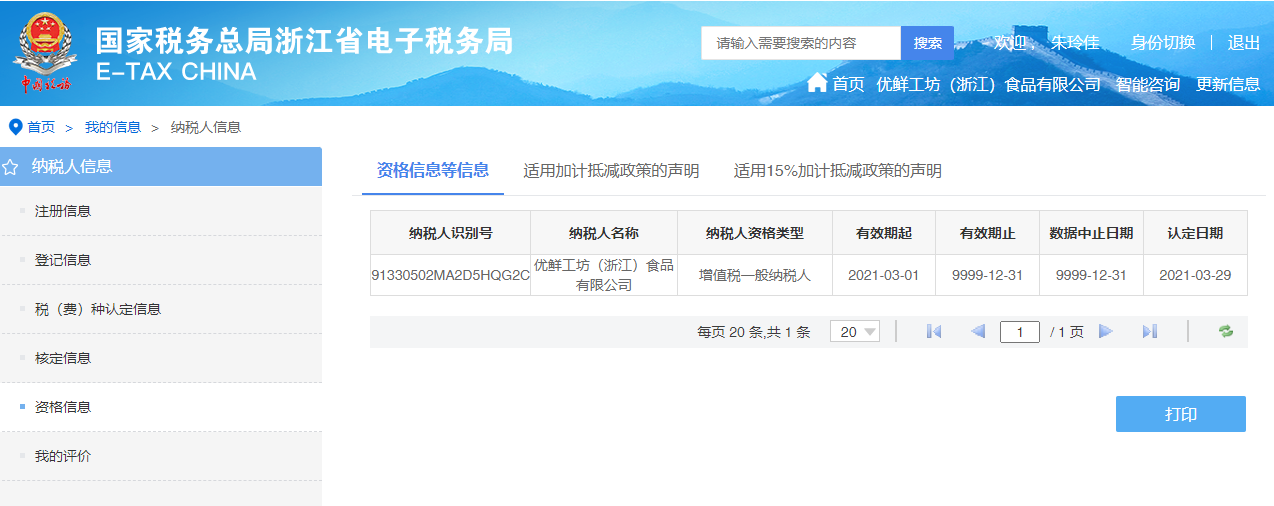Click the search input field

coord(800,43)
